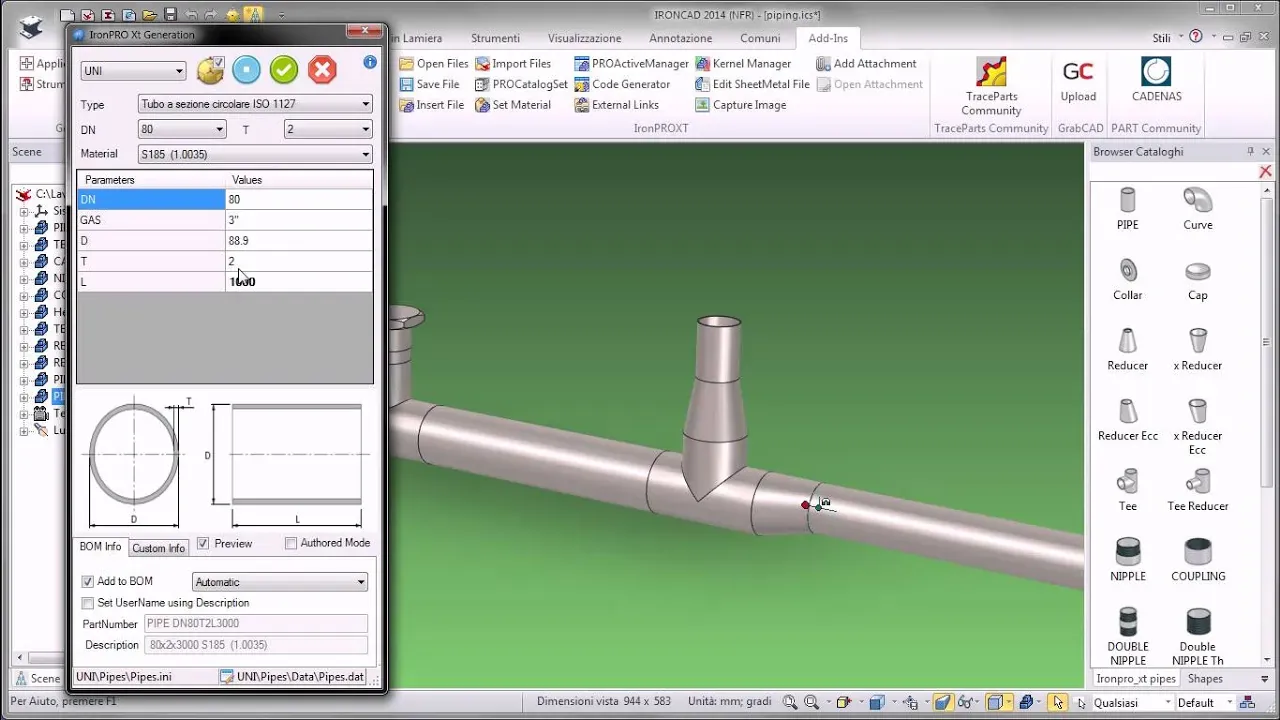Open GrabCAD Upload

(1078, 80)
